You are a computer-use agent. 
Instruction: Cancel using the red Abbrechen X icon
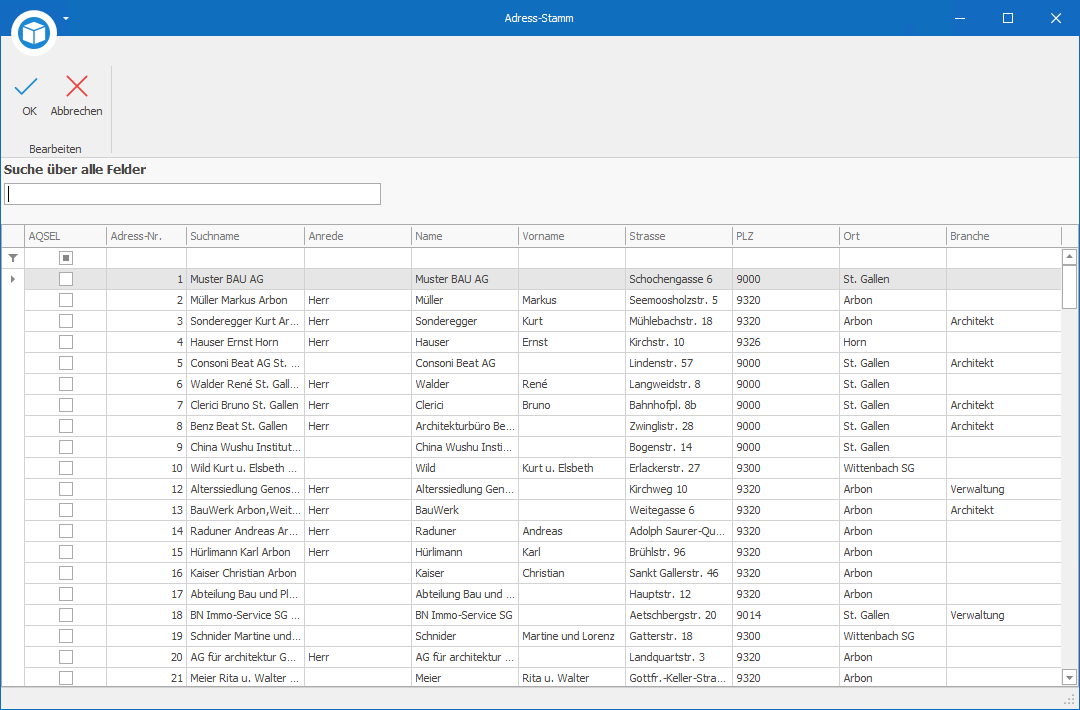76,86
